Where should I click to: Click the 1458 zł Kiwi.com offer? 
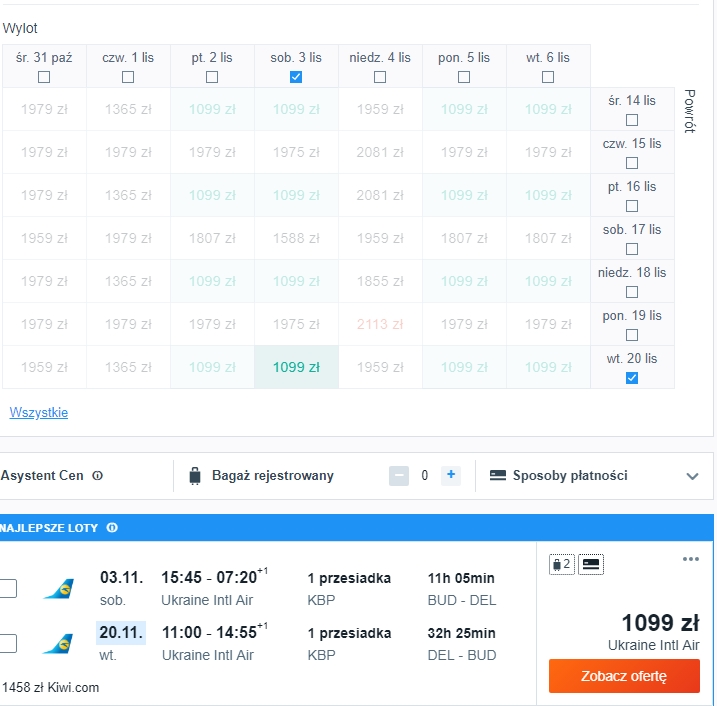click(50, 687)
